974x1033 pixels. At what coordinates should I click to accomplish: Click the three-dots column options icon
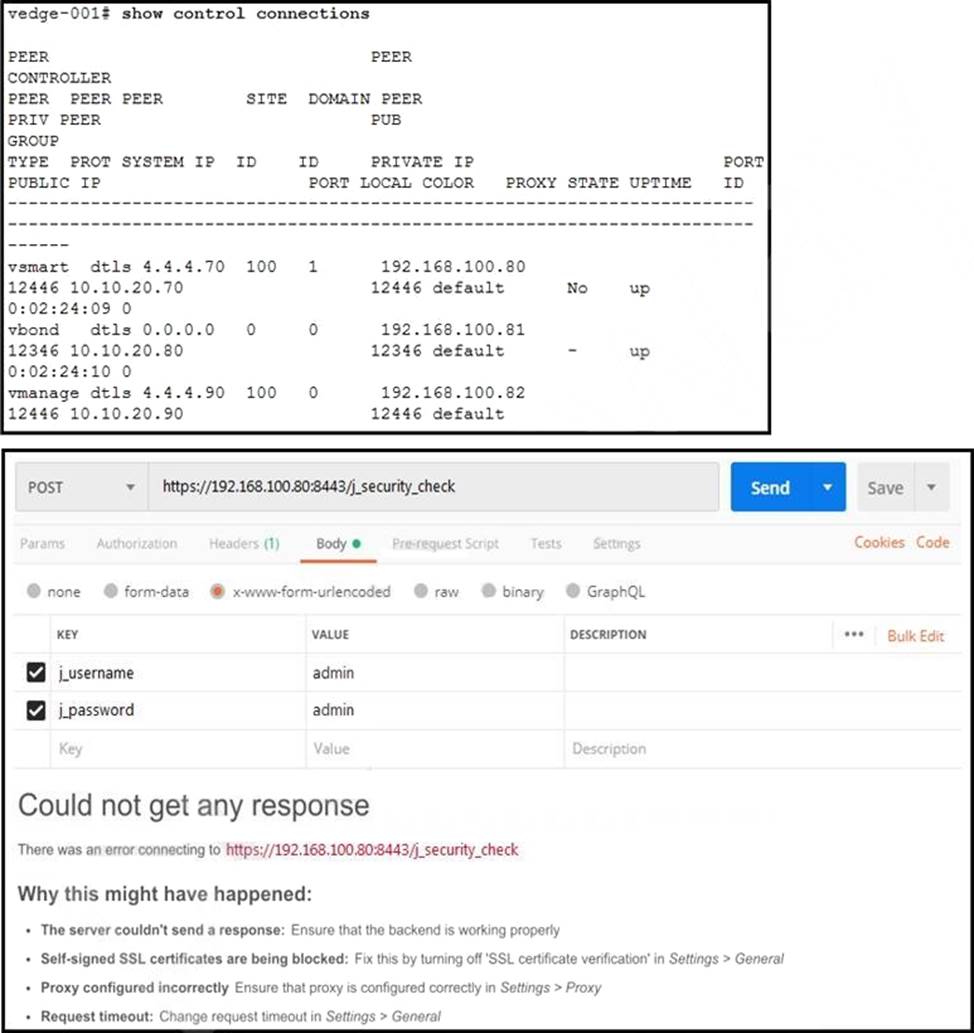853,635
